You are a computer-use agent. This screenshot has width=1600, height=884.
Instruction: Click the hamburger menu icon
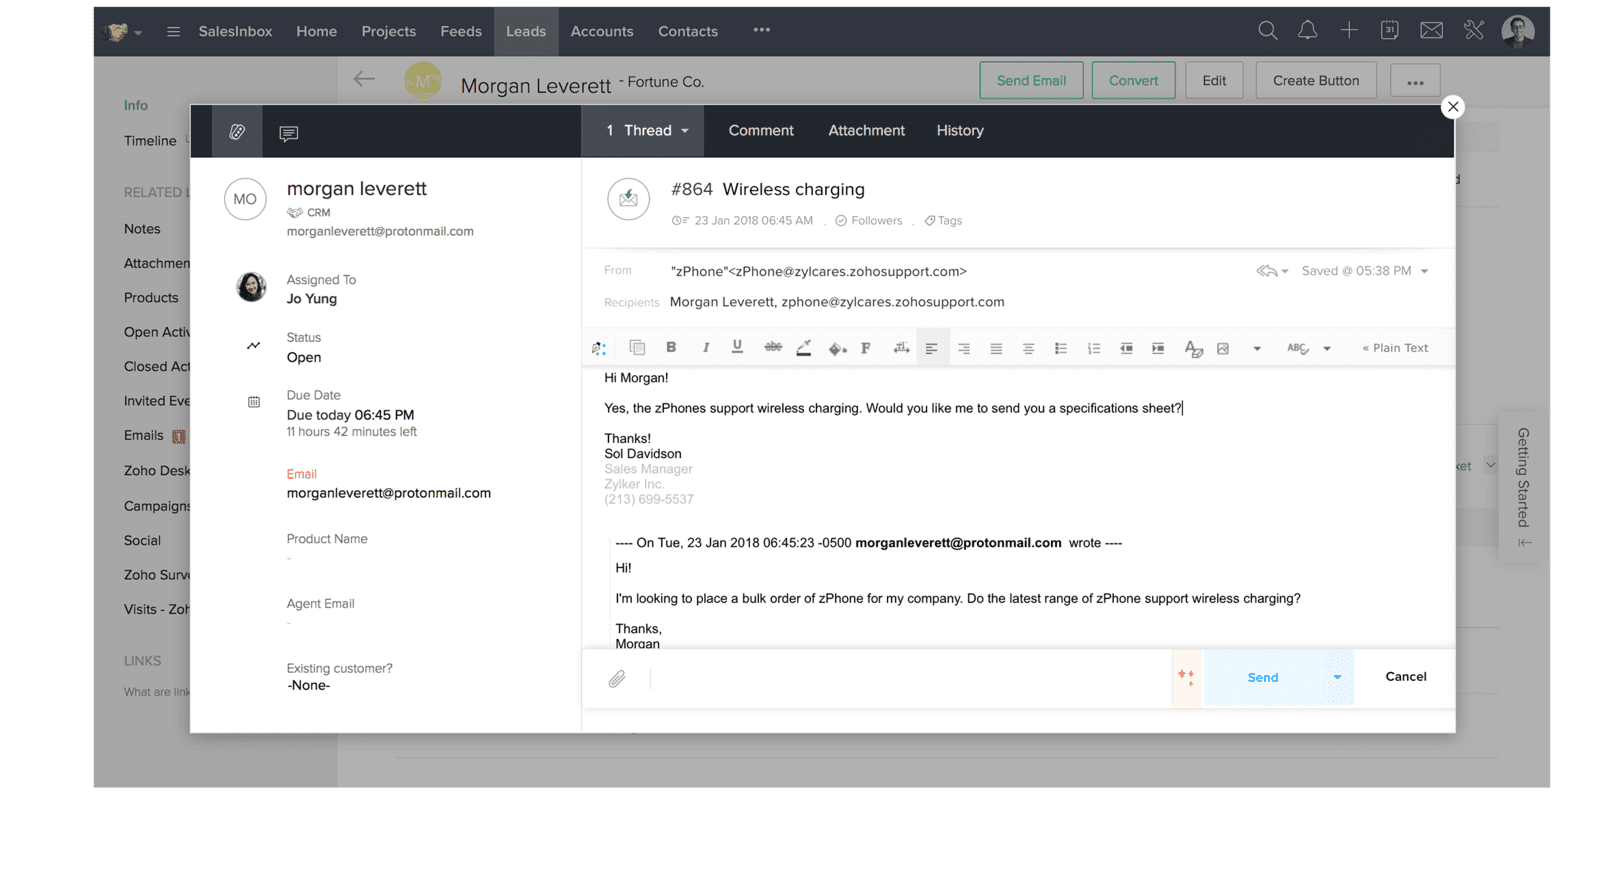[173, 31]
